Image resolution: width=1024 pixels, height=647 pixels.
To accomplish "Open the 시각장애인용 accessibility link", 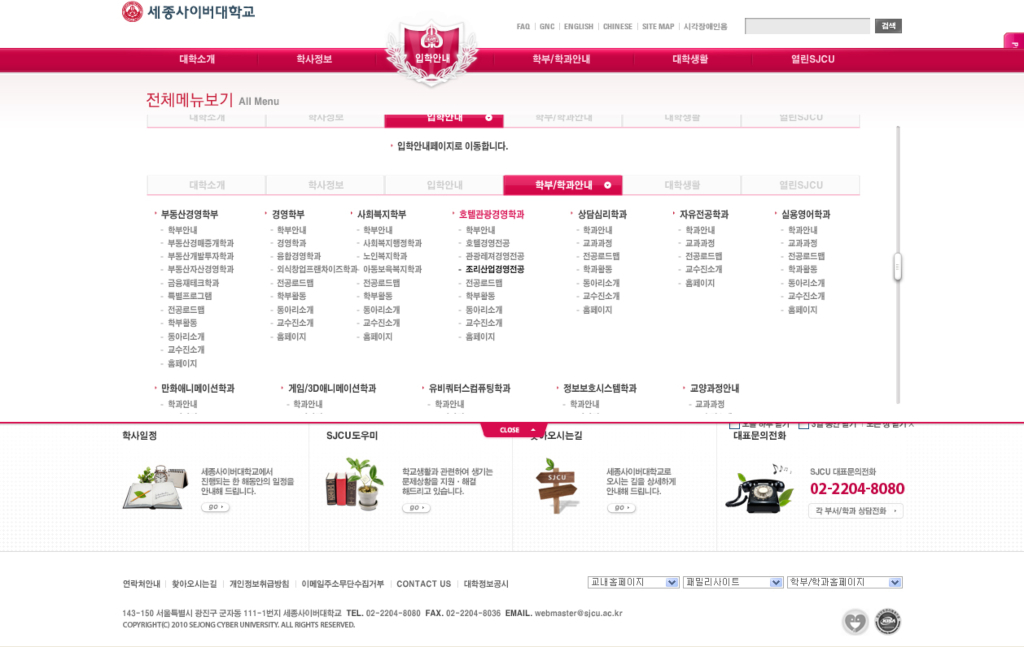I will [705, 27].
